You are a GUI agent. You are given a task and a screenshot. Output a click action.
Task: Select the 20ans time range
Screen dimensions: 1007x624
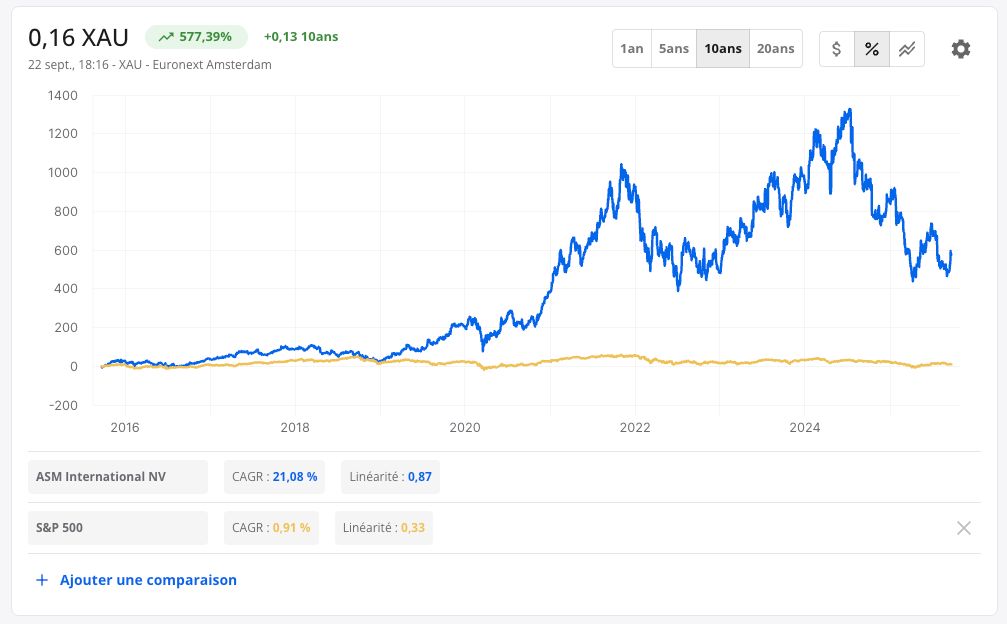(x=776, y=48)
